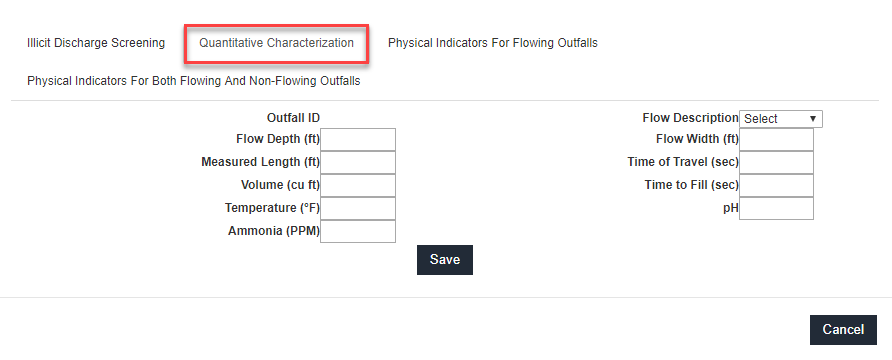Image resolution: width=892 pixels, height=360 pixels.
Task: Click the Temperature (°F) input field
Action: coord(358,208)
